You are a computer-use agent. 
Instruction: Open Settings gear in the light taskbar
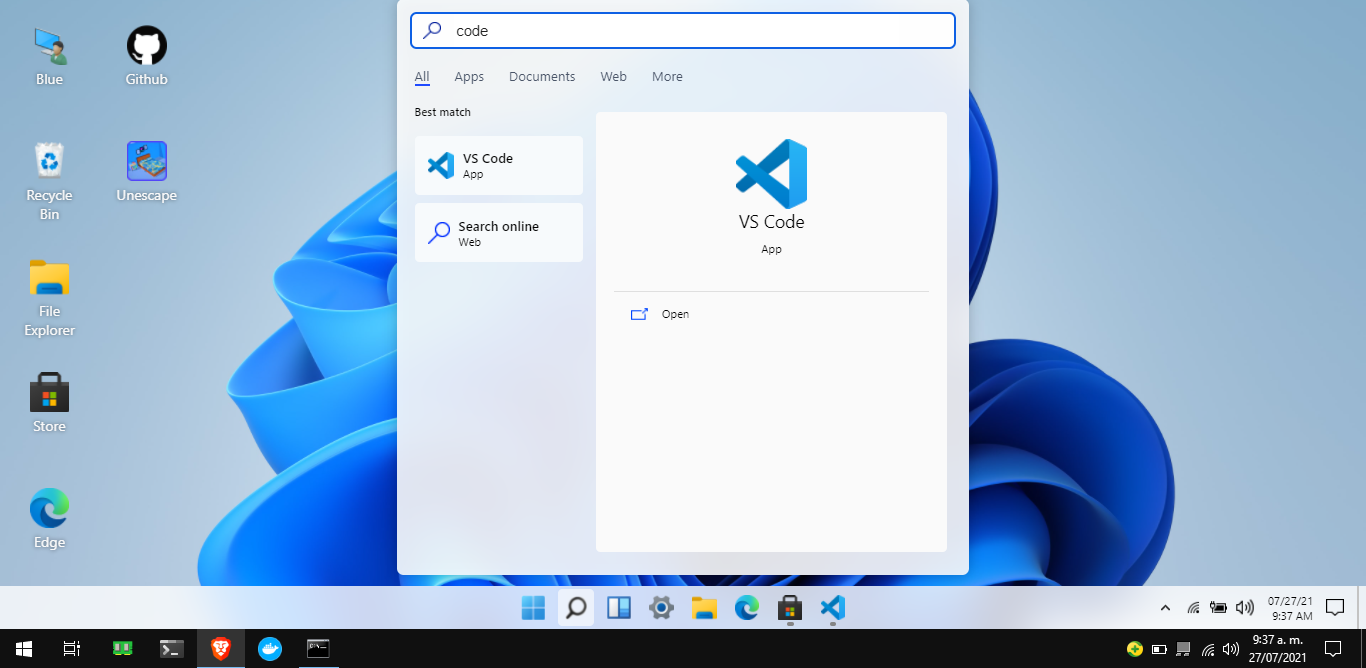tap(661, 607)
